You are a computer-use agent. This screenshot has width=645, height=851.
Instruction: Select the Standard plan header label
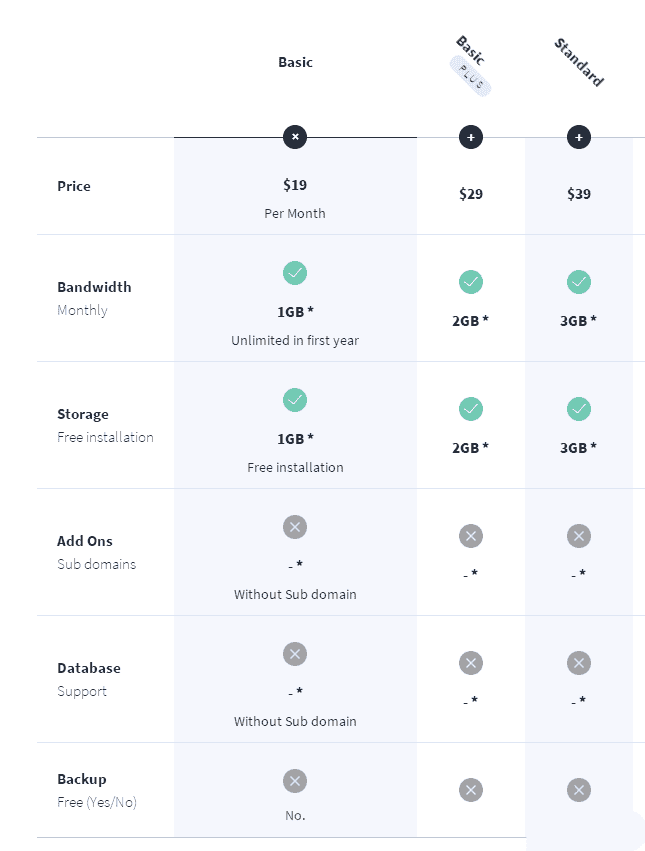[x=579, y=62]
